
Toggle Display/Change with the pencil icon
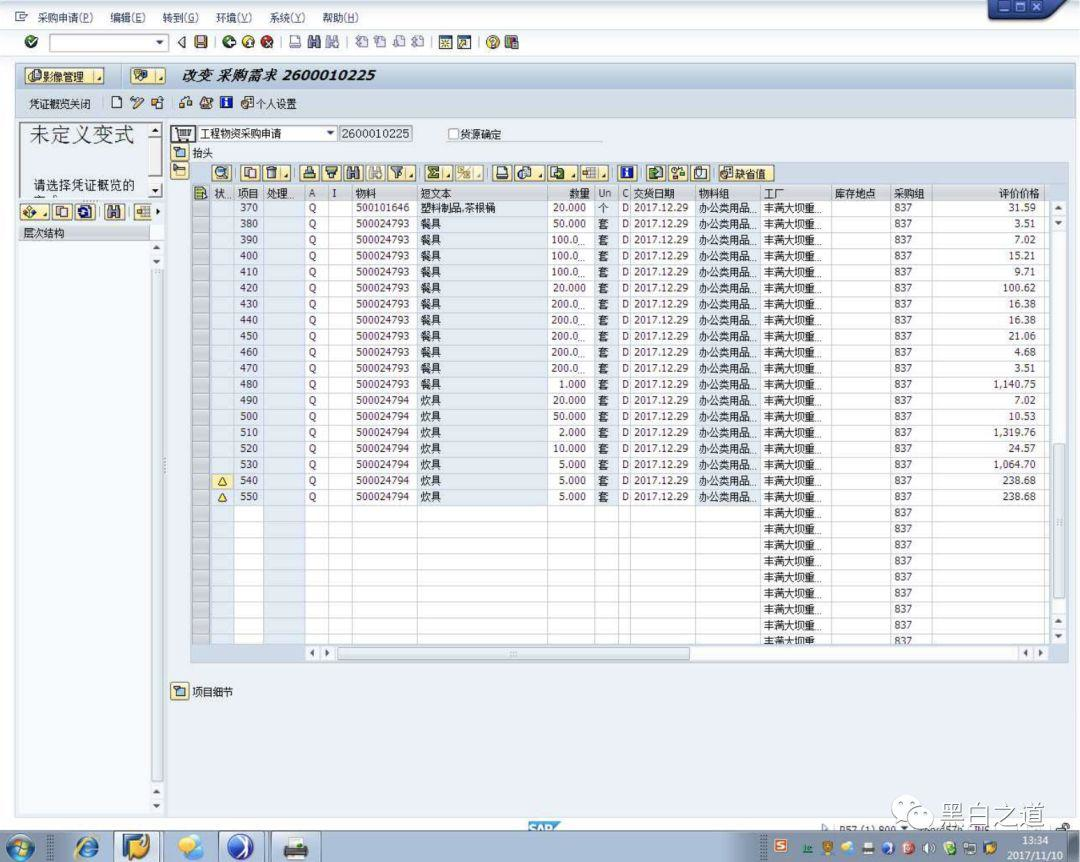tap(137, 103)
